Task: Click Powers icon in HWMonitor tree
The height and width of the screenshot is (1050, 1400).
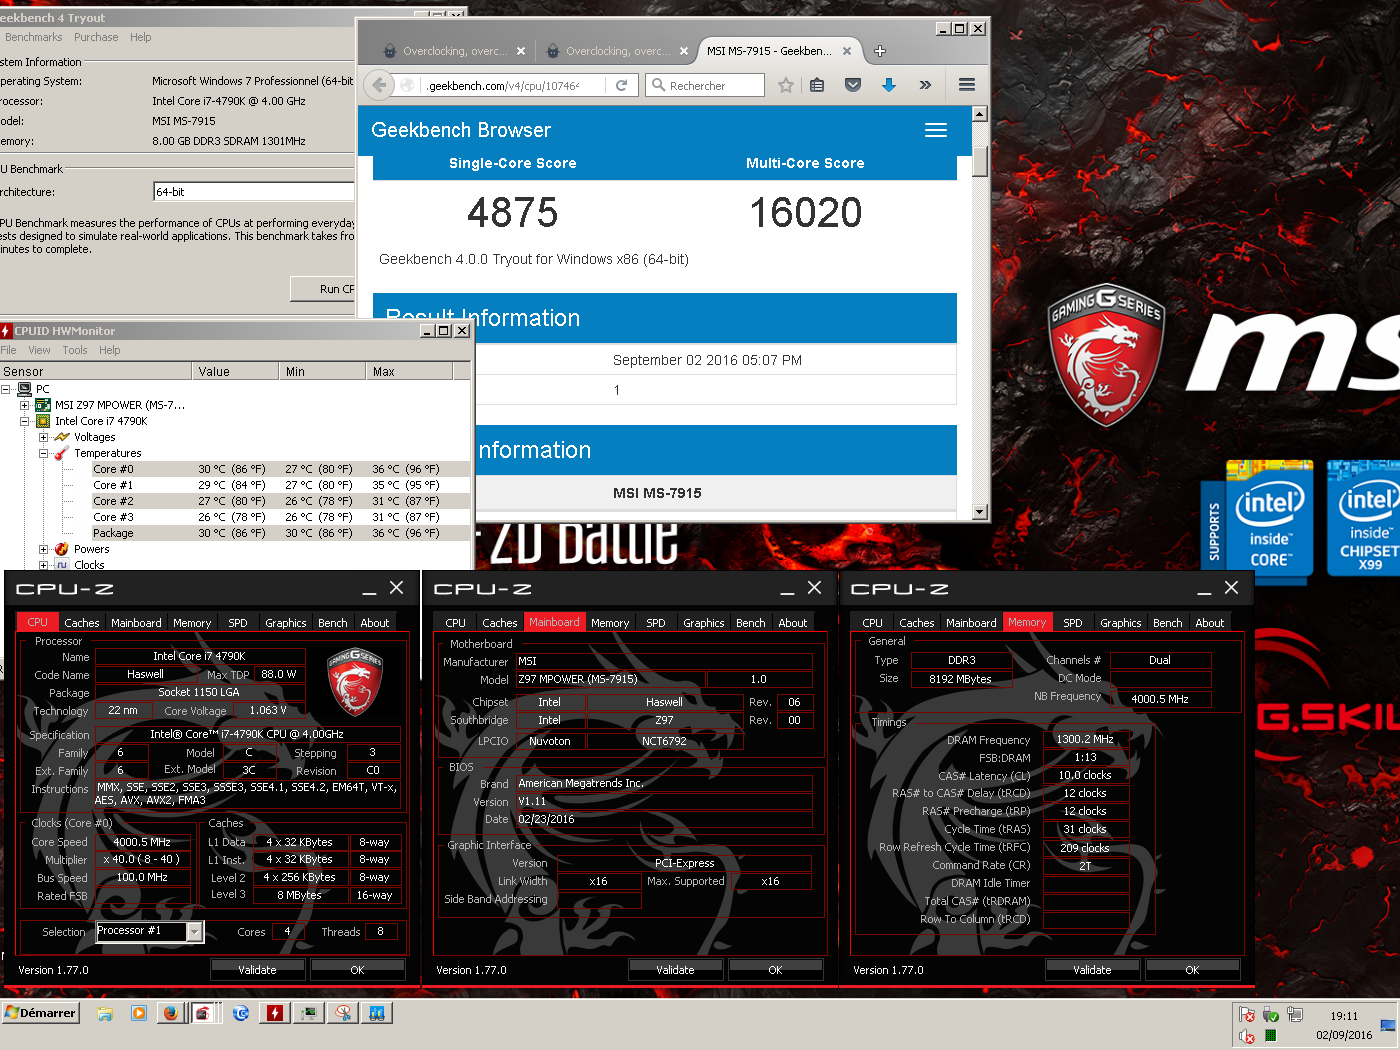Action: (x=61, y=549)
